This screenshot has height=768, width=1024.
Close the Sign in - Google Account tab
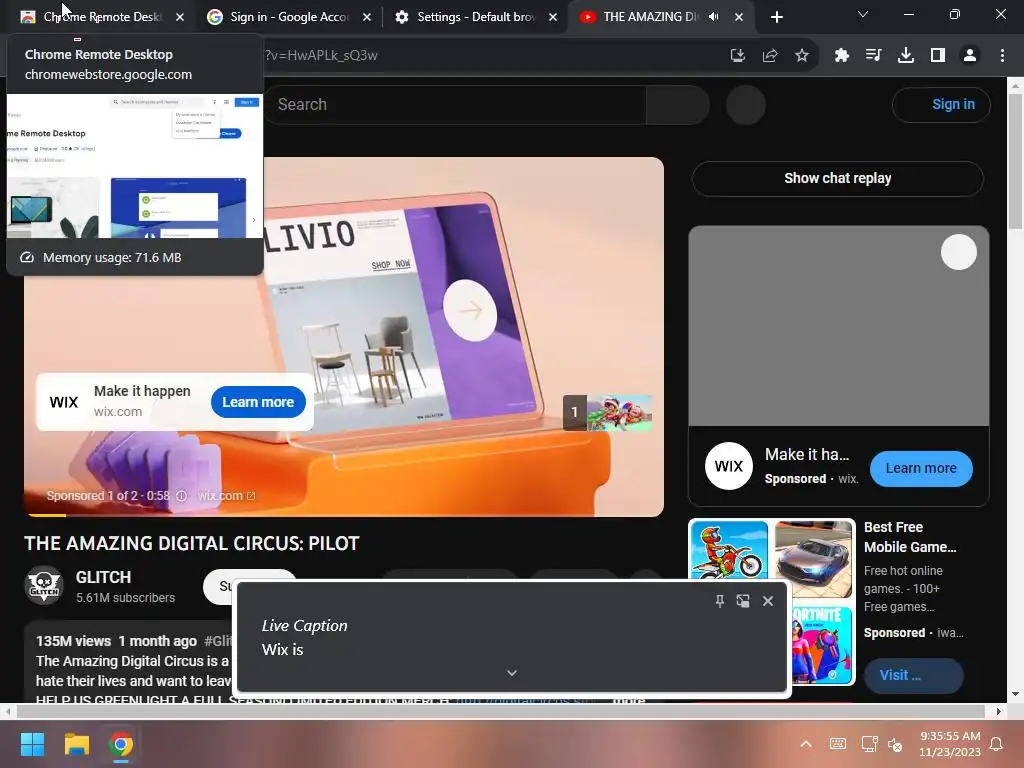pyautogui.click(x=367, y=17)
